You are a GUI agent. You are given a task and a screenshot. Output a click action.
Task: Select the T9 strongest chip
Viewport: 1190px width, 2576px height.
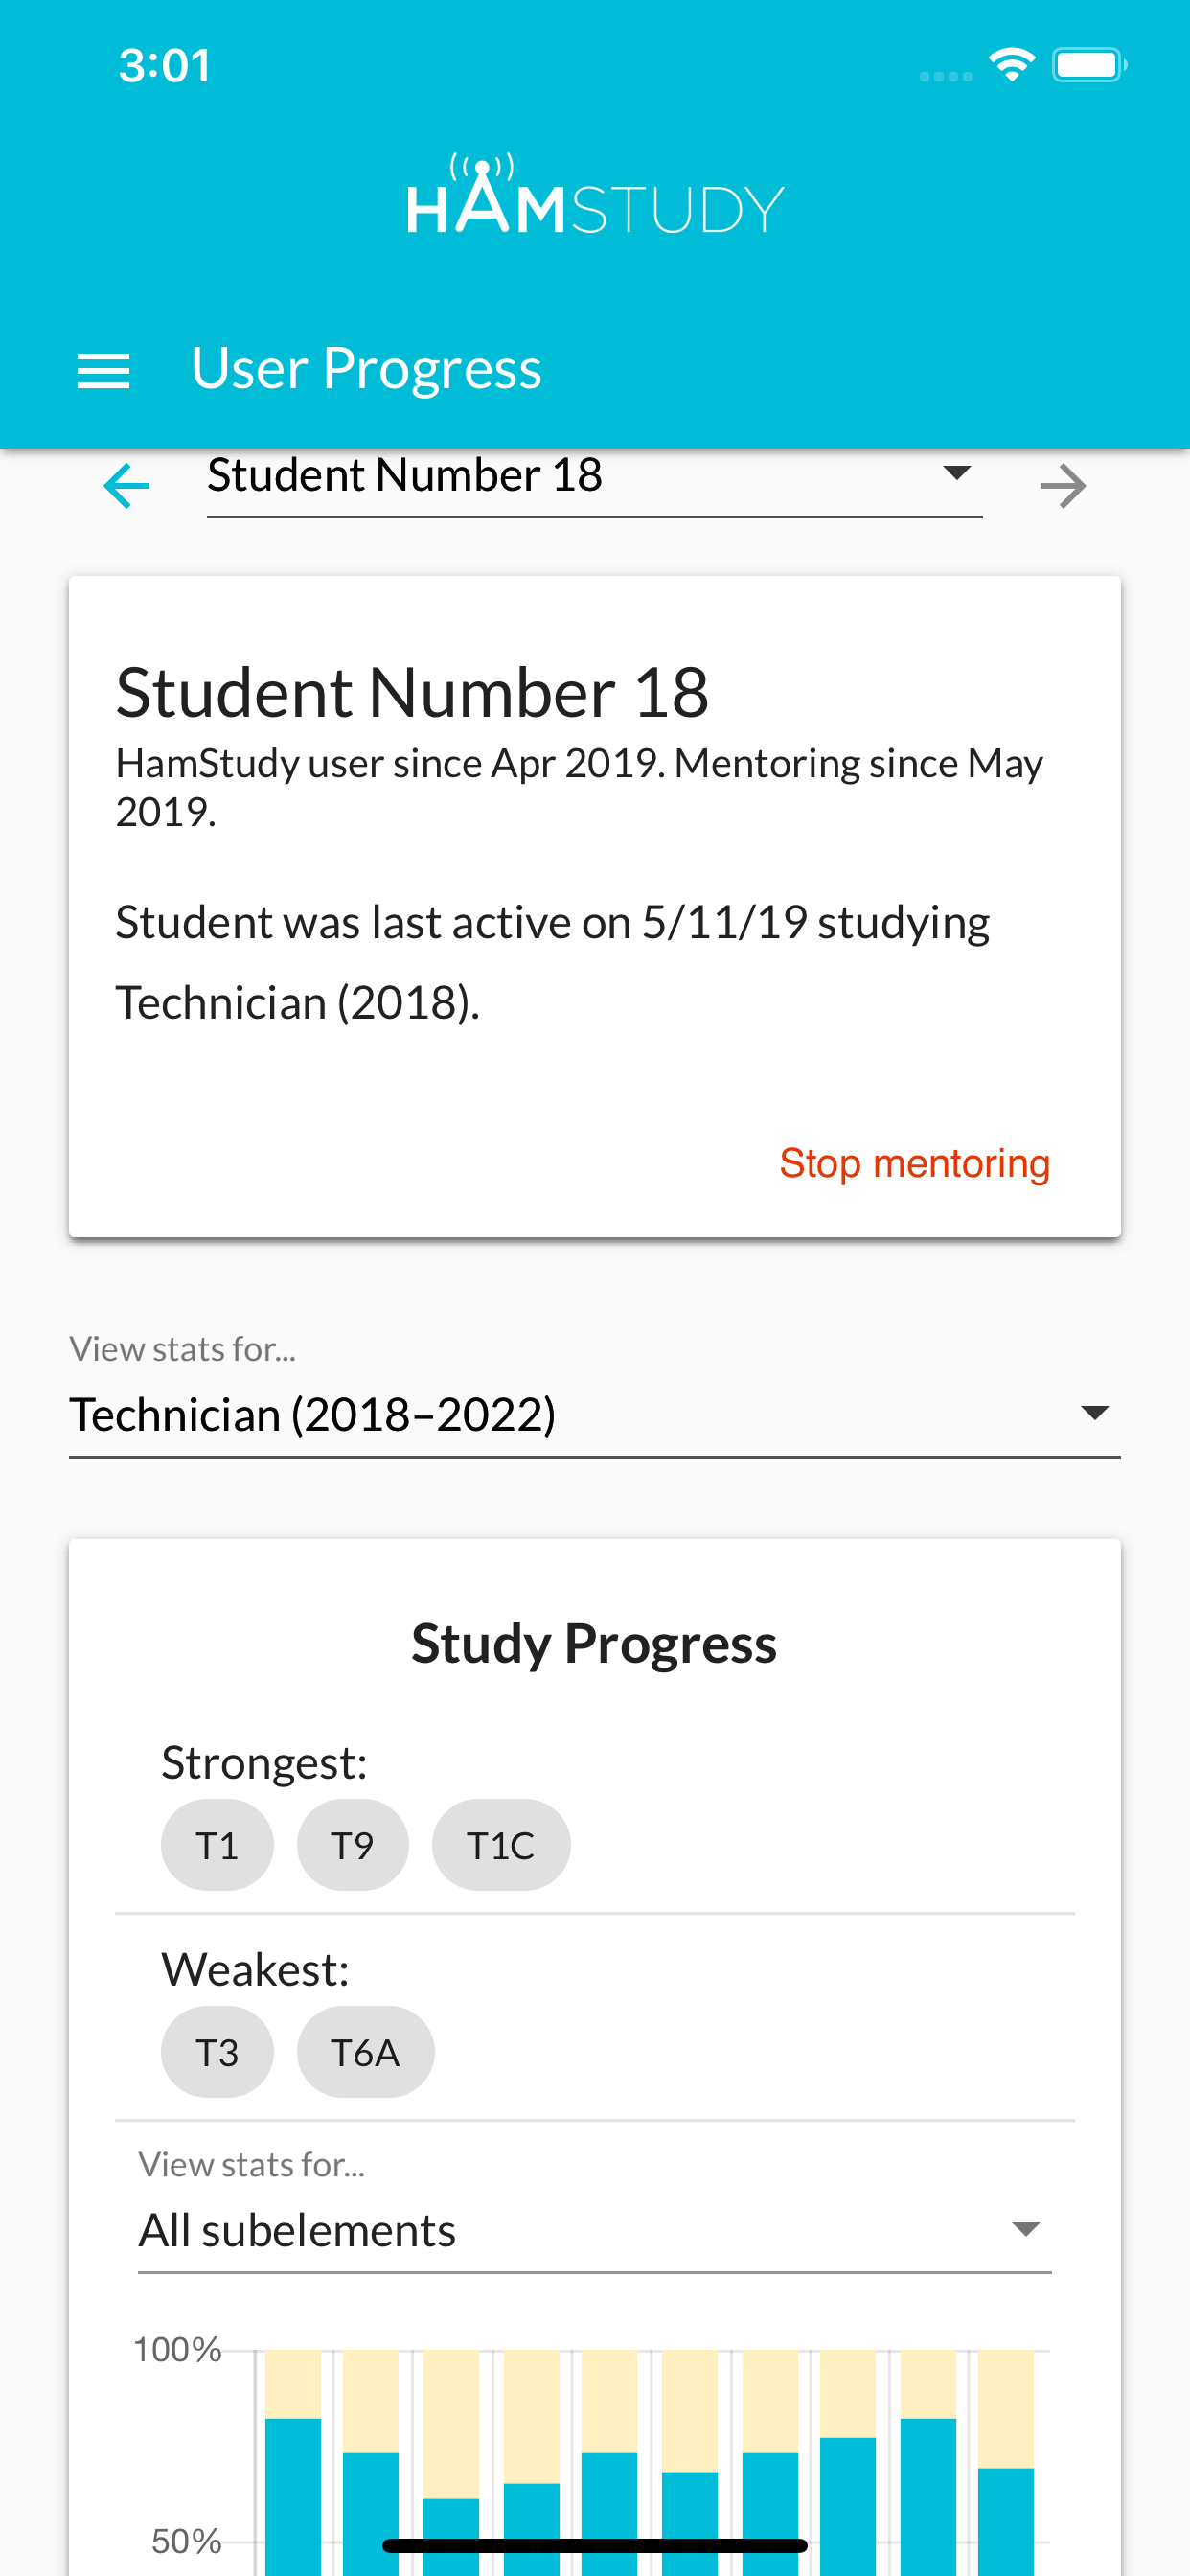click(x=352, y=1845)
